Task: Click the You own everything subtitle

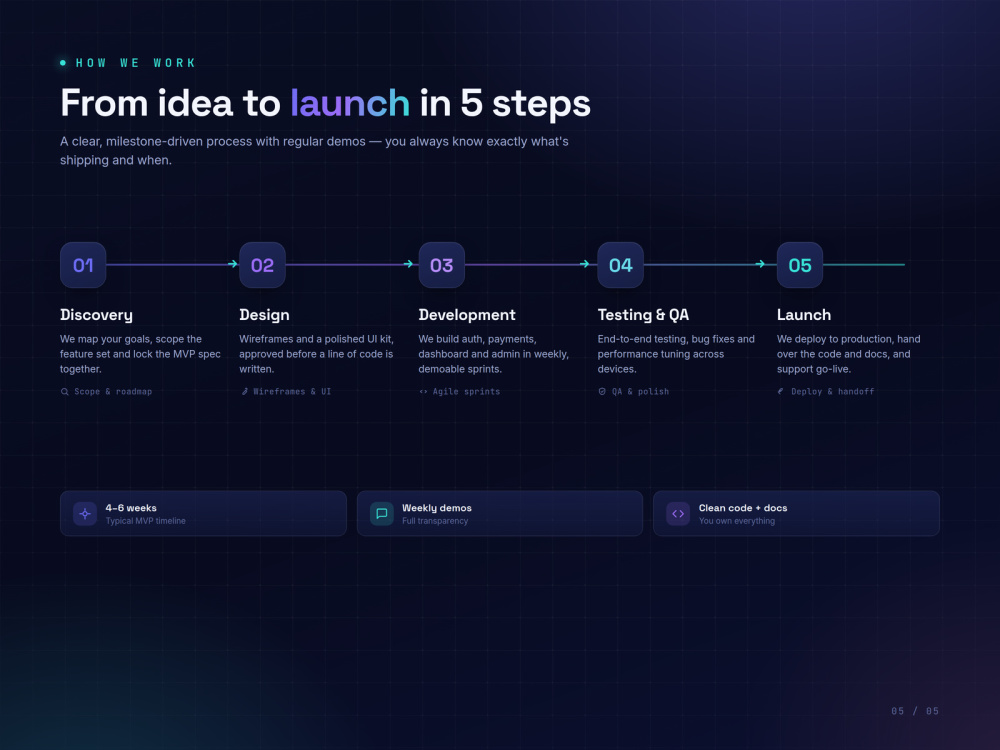Action: click(x=737, y=521)
